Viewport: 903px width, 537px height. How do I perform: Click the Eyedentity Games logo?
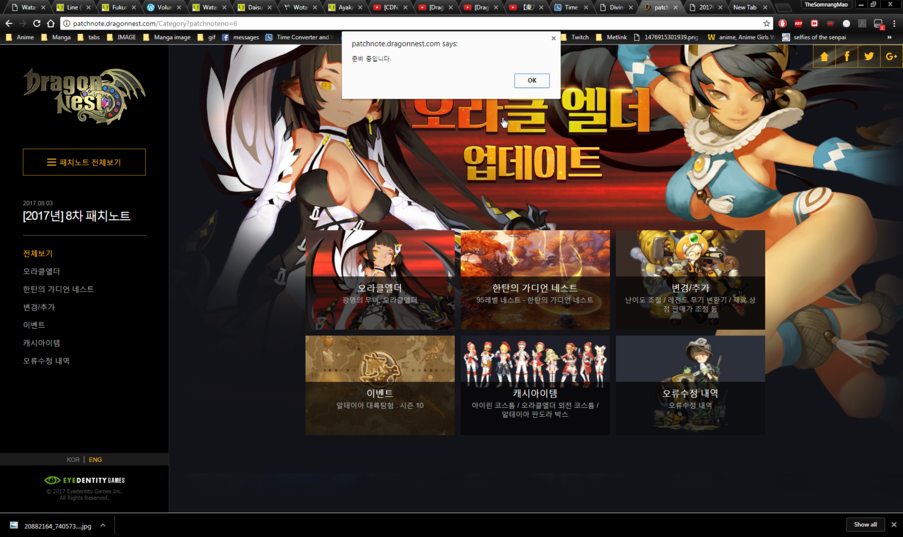[x=85, y=480]
